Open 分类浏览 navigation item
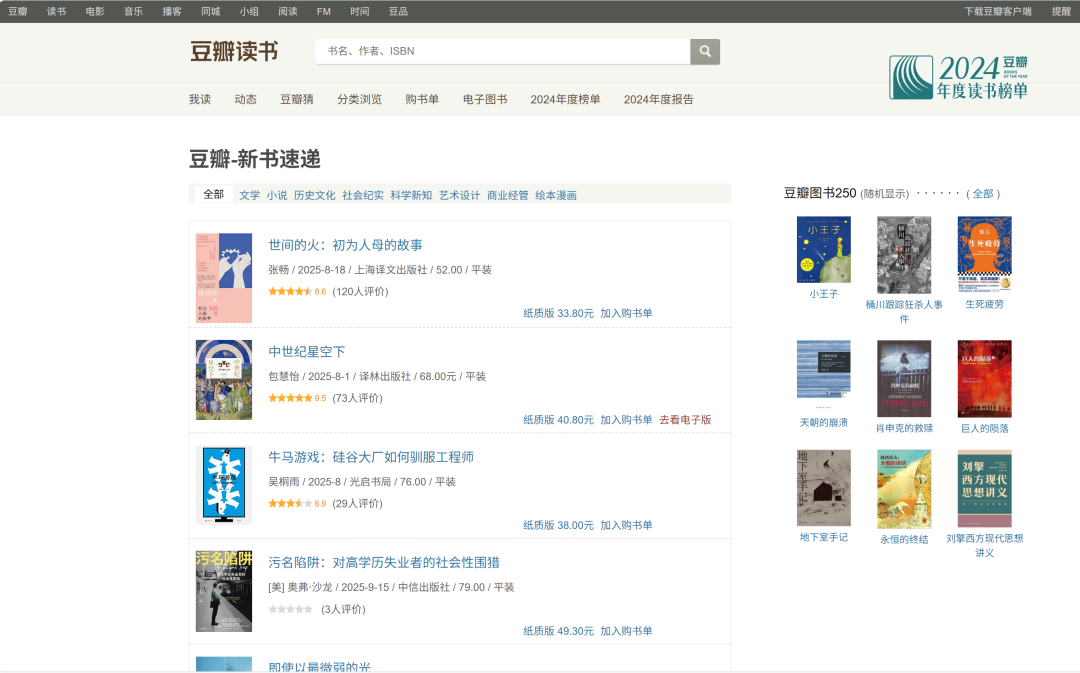Viewport: 1080px width, 673px height. [360, 99]
